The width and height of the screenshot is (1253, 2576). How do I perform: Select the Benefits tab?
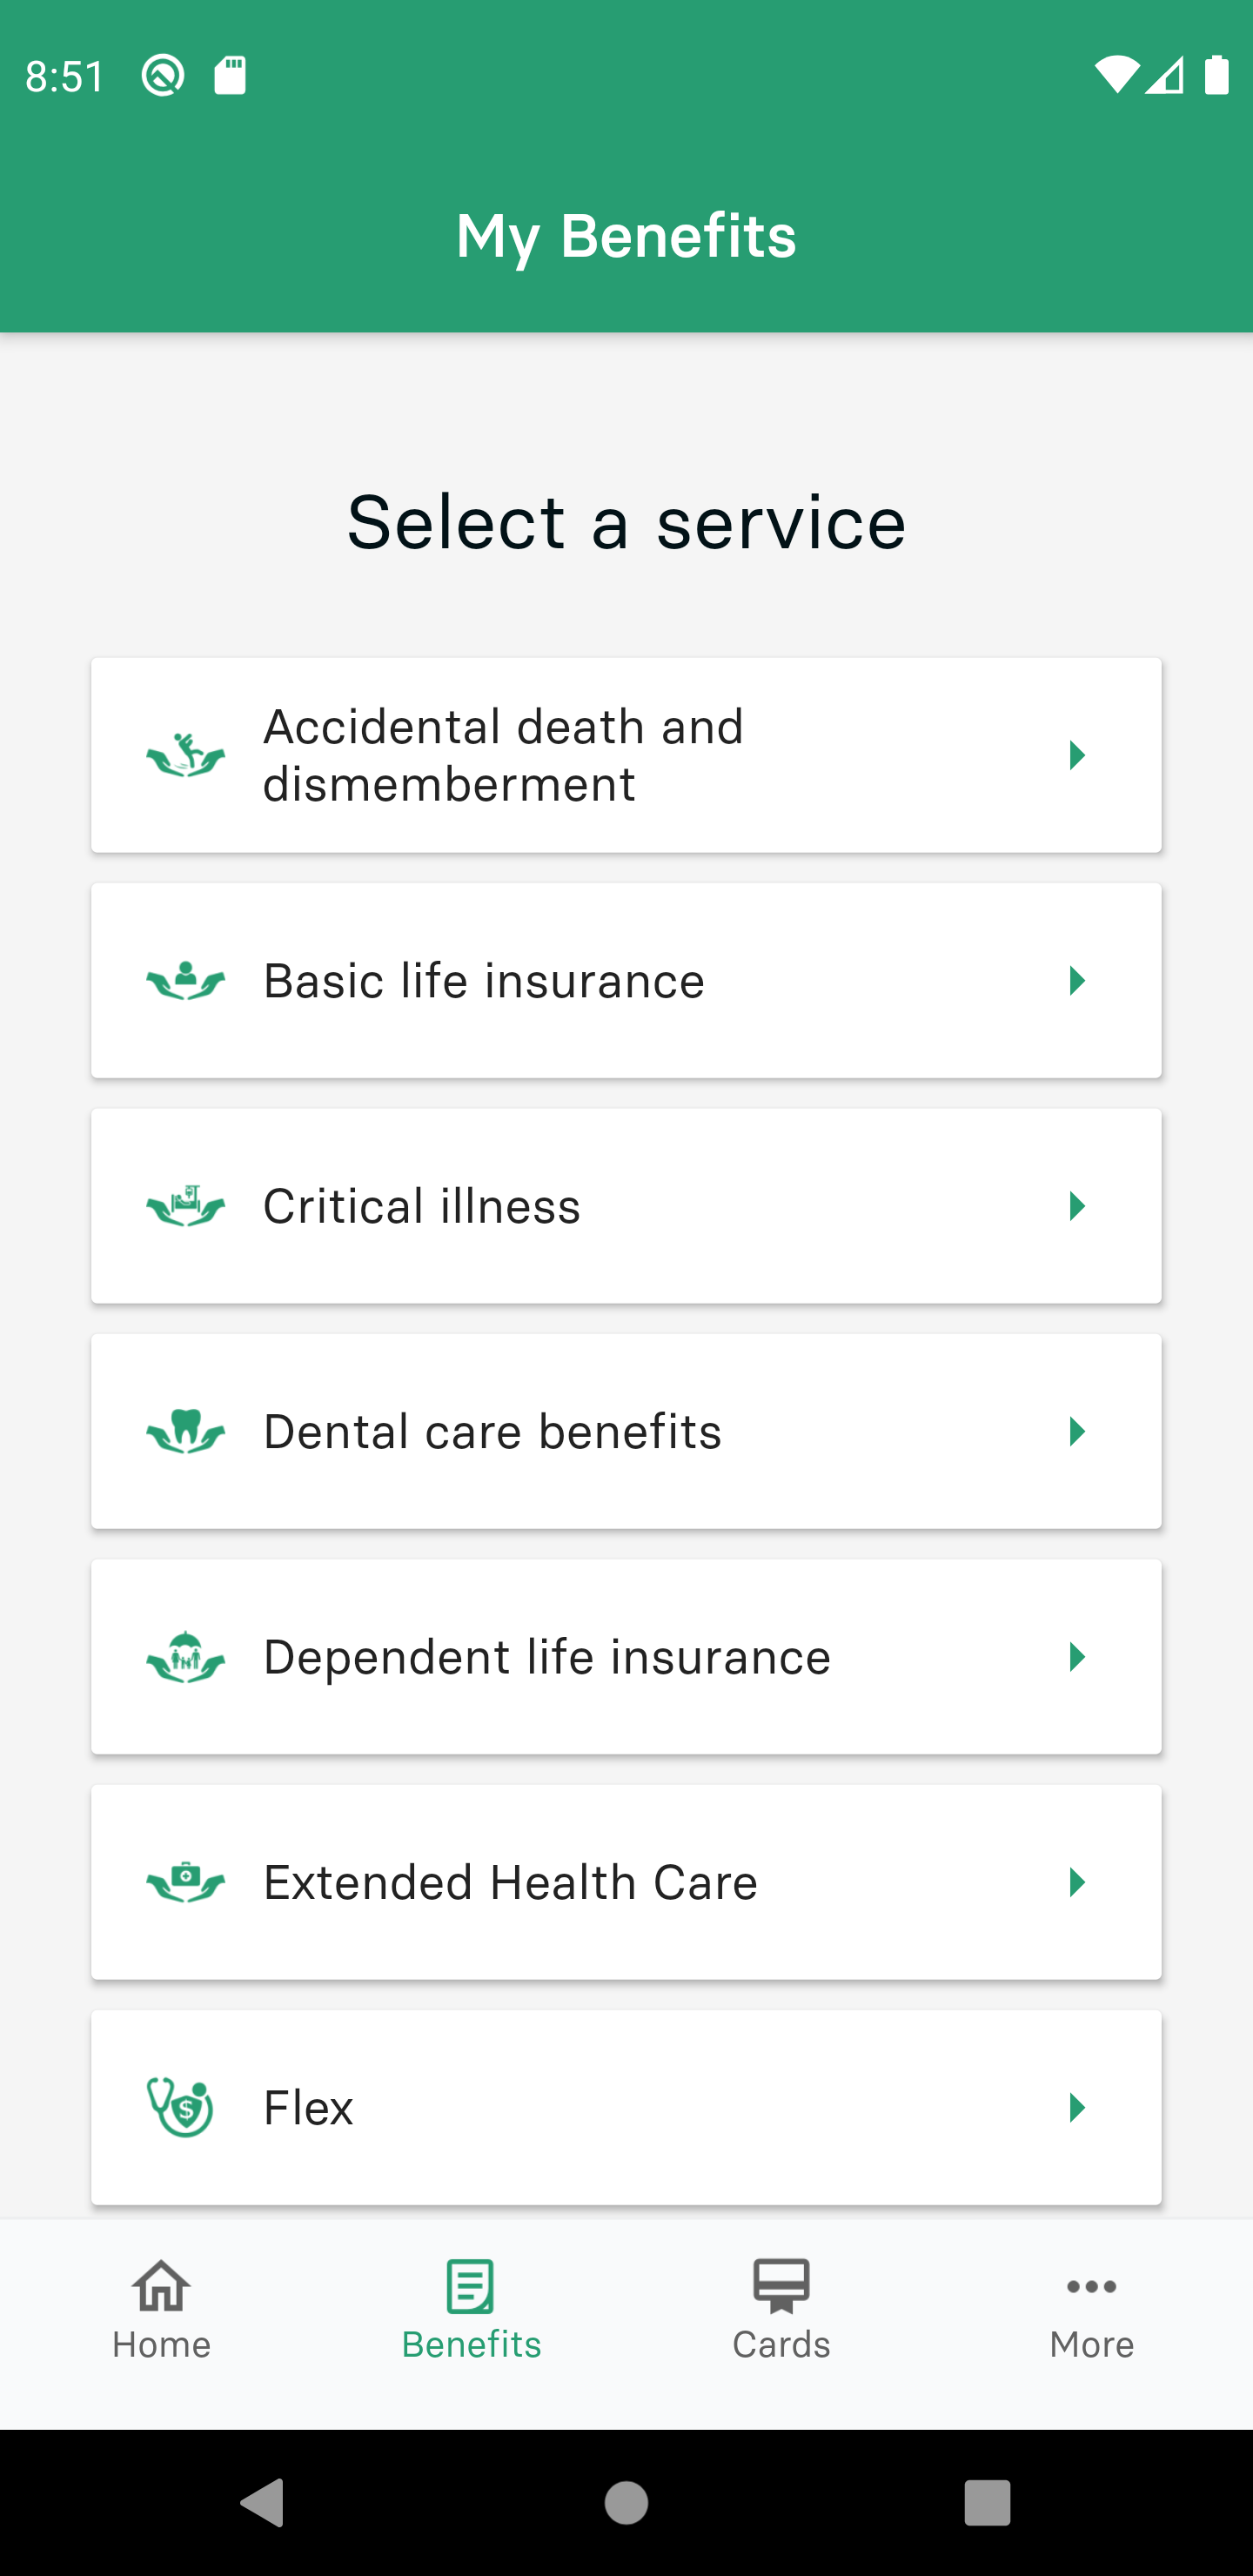(471, 2311)
